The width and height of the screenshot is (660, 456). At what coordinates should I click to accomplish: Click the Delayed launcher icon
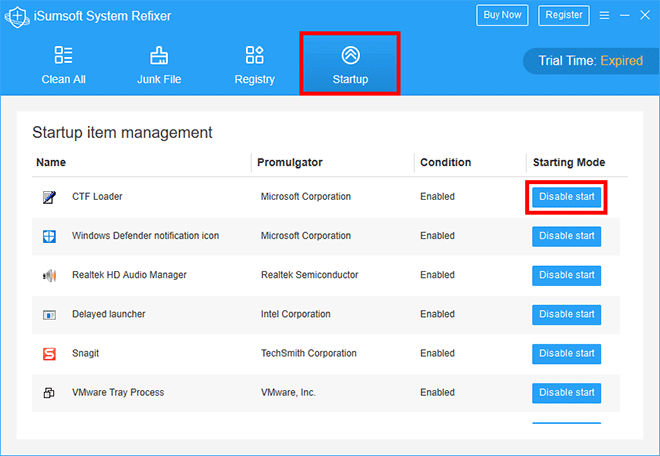coord(49,315)
